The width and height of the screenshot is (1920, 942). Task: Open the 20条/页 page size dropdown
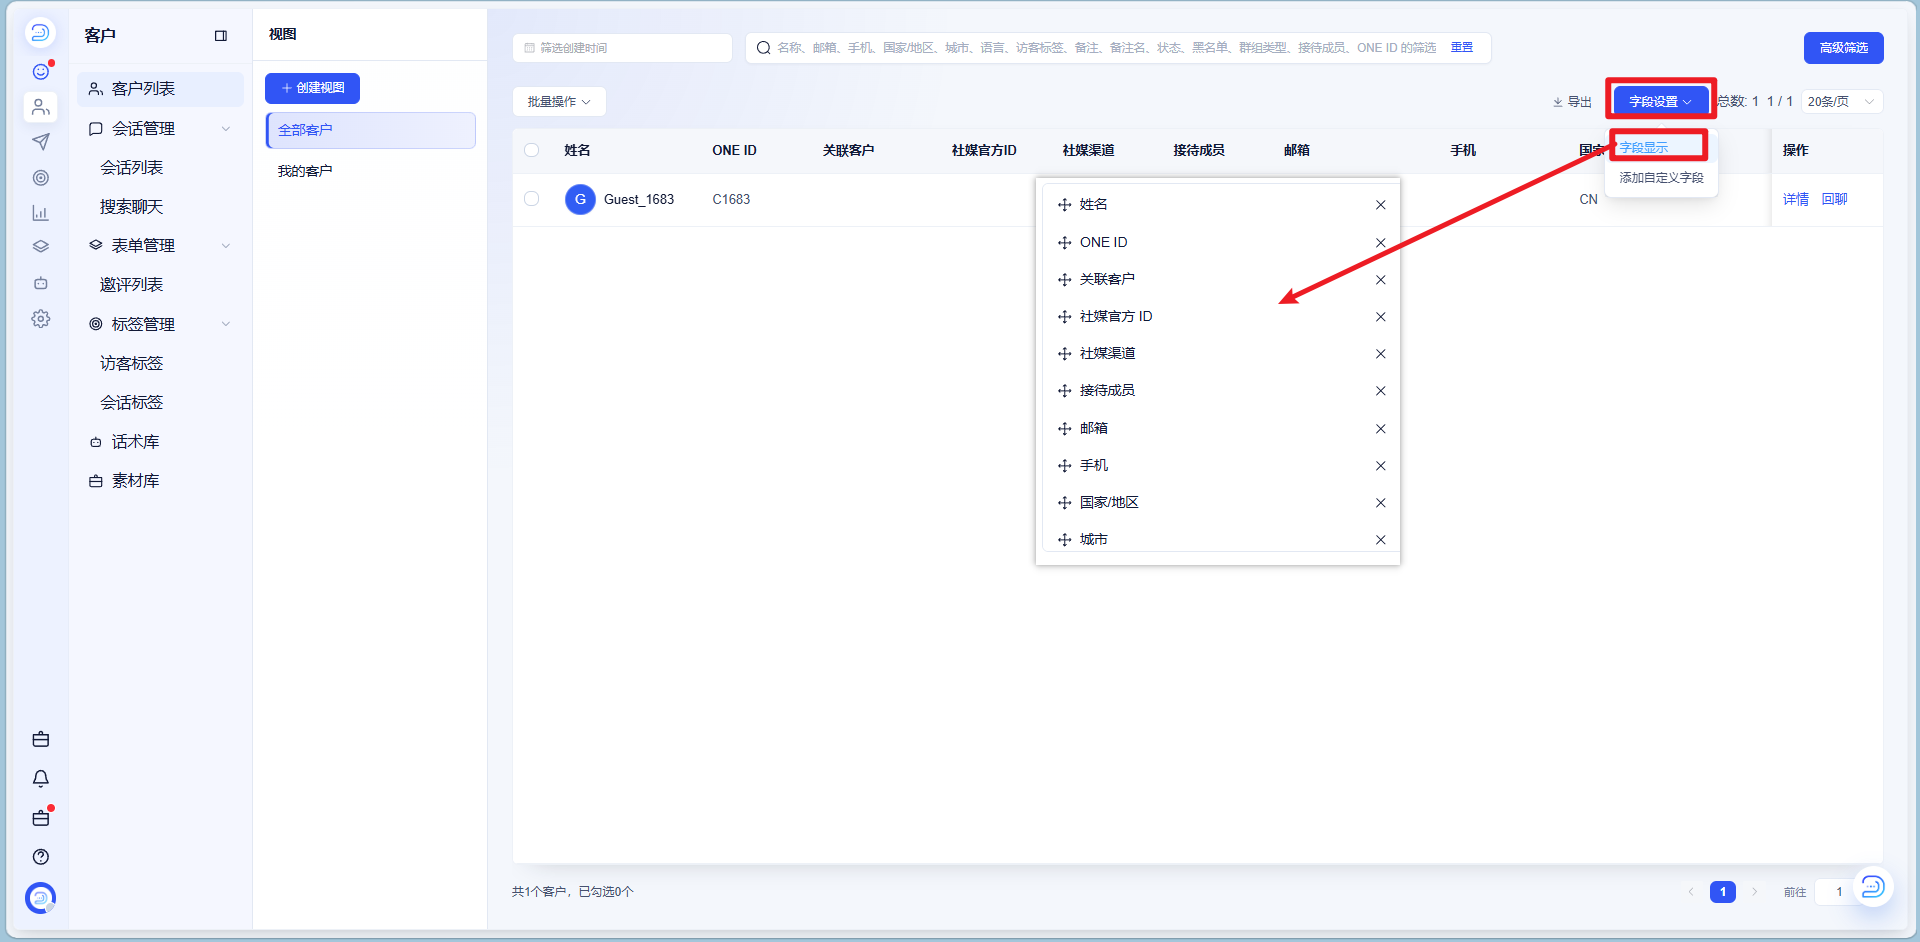pos(1842,102)
